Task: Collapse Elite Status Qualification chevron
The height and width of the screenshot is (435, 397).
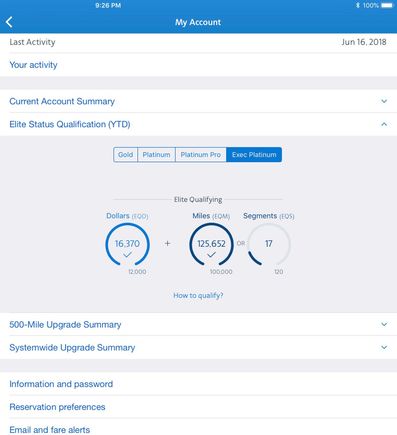Action: [384, 124]
